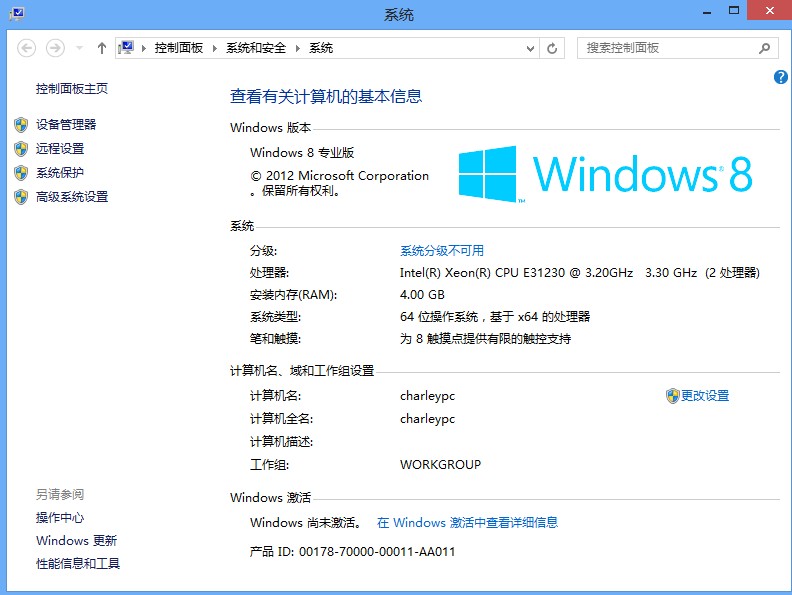Open 高级系统设置 from sidebar

coord(72,196)
